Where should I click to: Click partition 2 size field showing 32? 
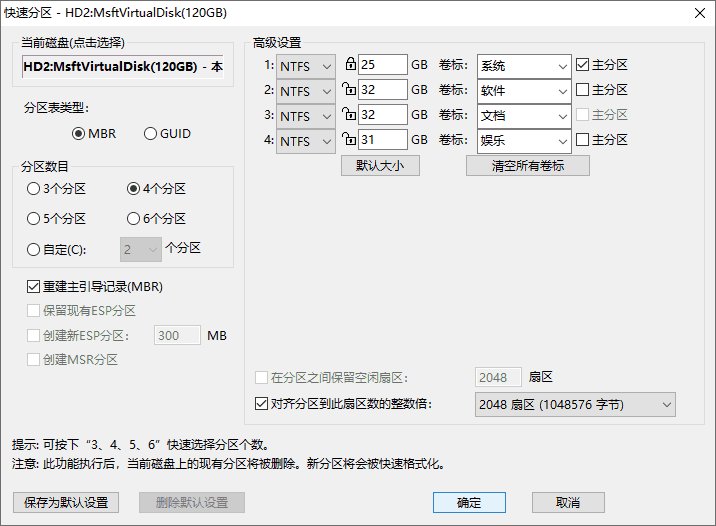click(383, 89)
